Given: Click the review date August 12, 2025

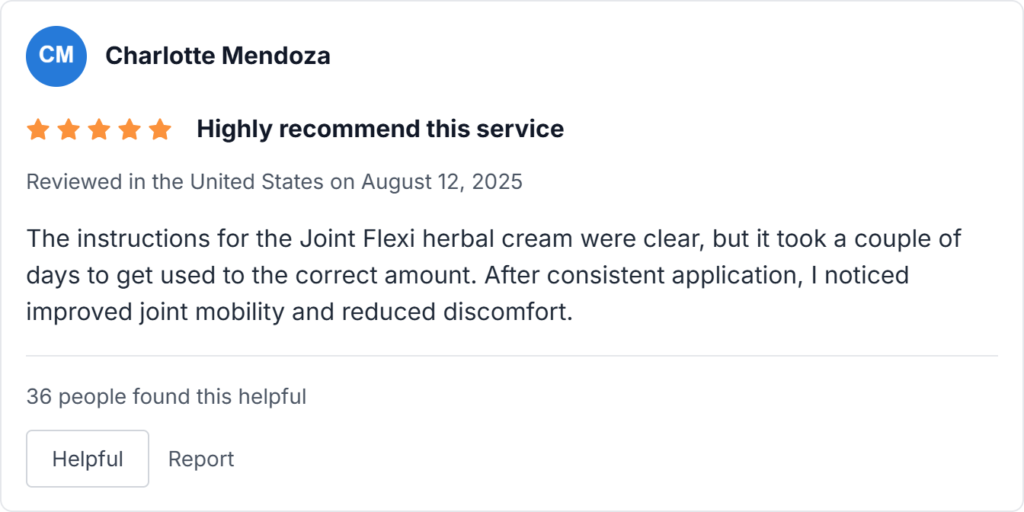Looking at the screenshot, I should click(442, 182).
